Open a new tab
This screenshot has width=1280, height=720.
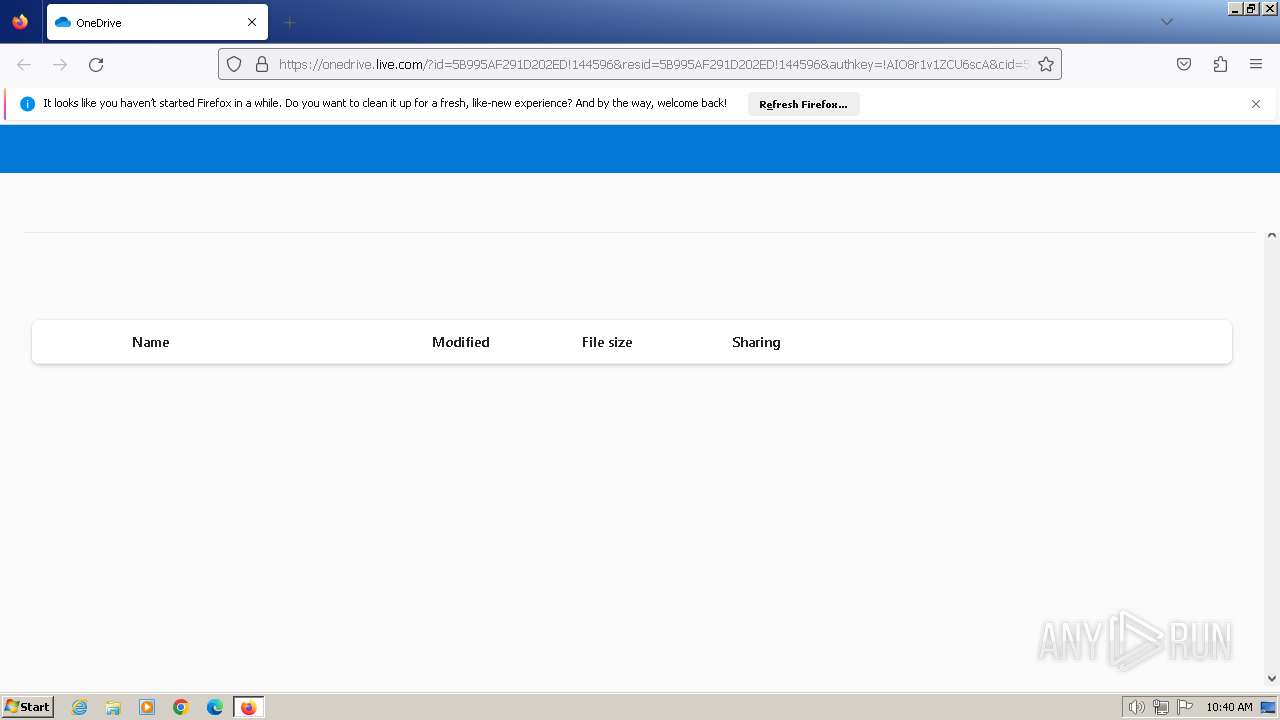click(x=289, y=22)
